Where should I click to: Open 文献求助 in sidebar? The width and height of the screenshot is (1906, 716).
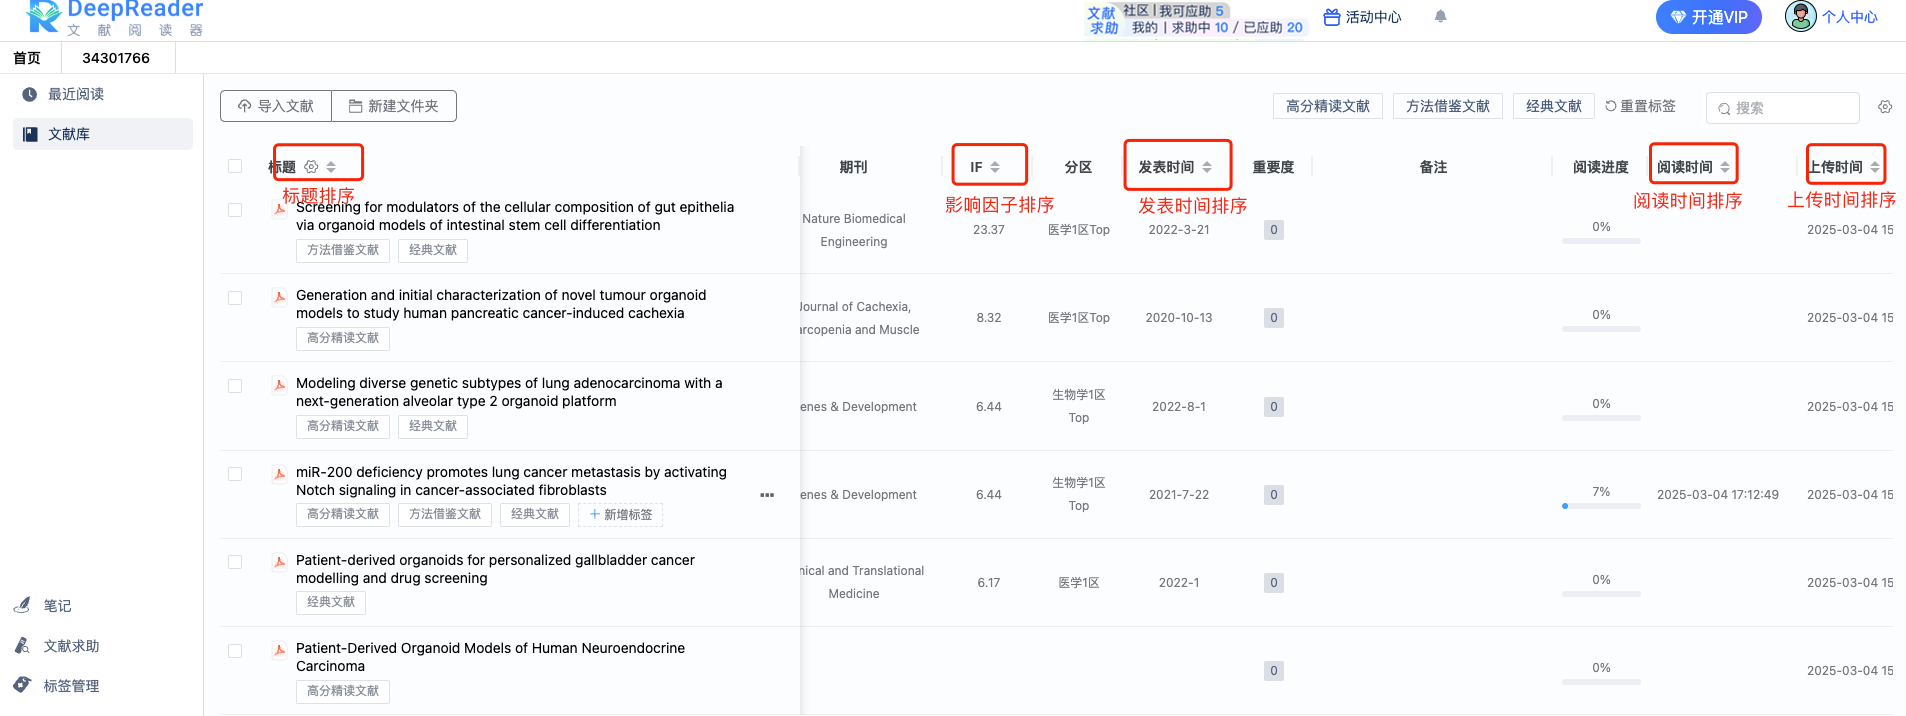71,646
